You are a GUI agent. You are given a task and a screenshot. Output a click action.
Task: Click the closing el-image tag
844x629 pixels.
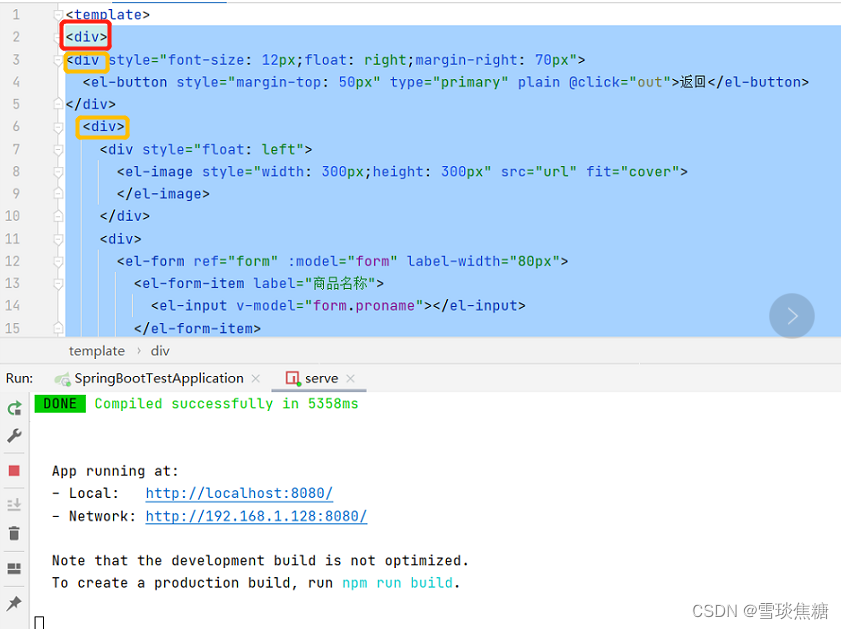coord(163,194)
